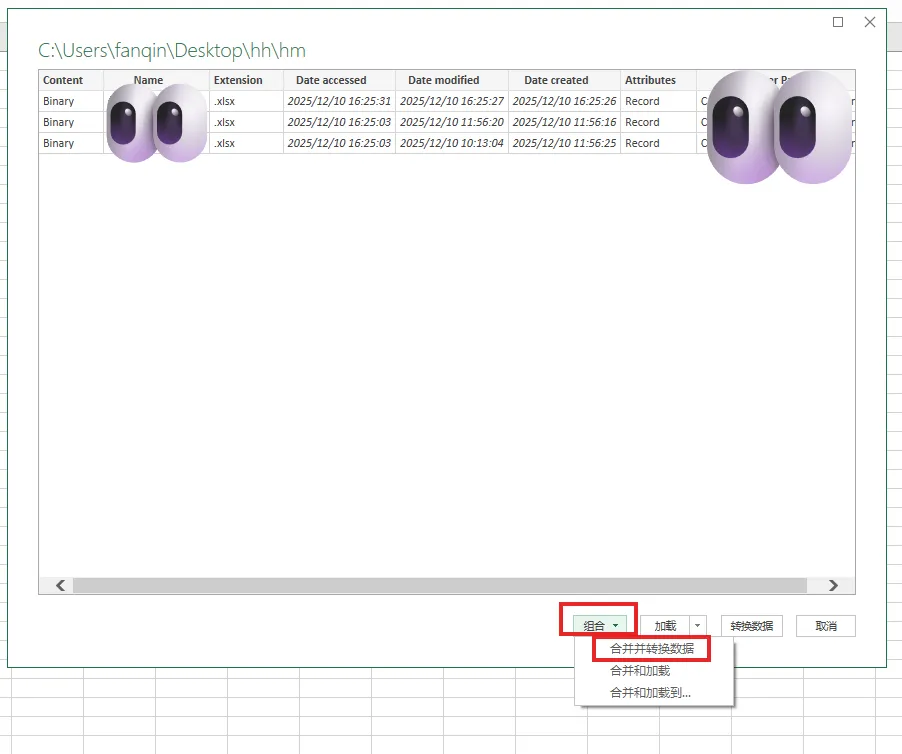Expand the arrow next to 加载
The image size is (902, 754).
(x=697, y=626)
